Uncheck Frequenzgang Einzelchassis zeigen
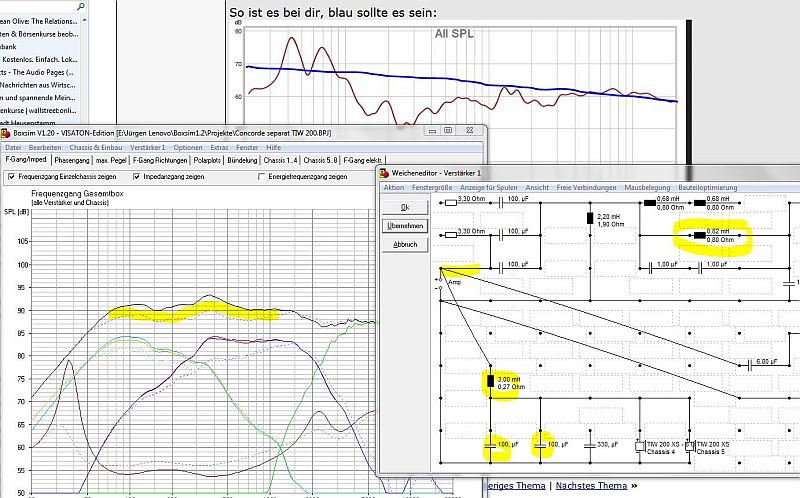The width and height of the screenshot is (800, 498). (x=10, y=176)
